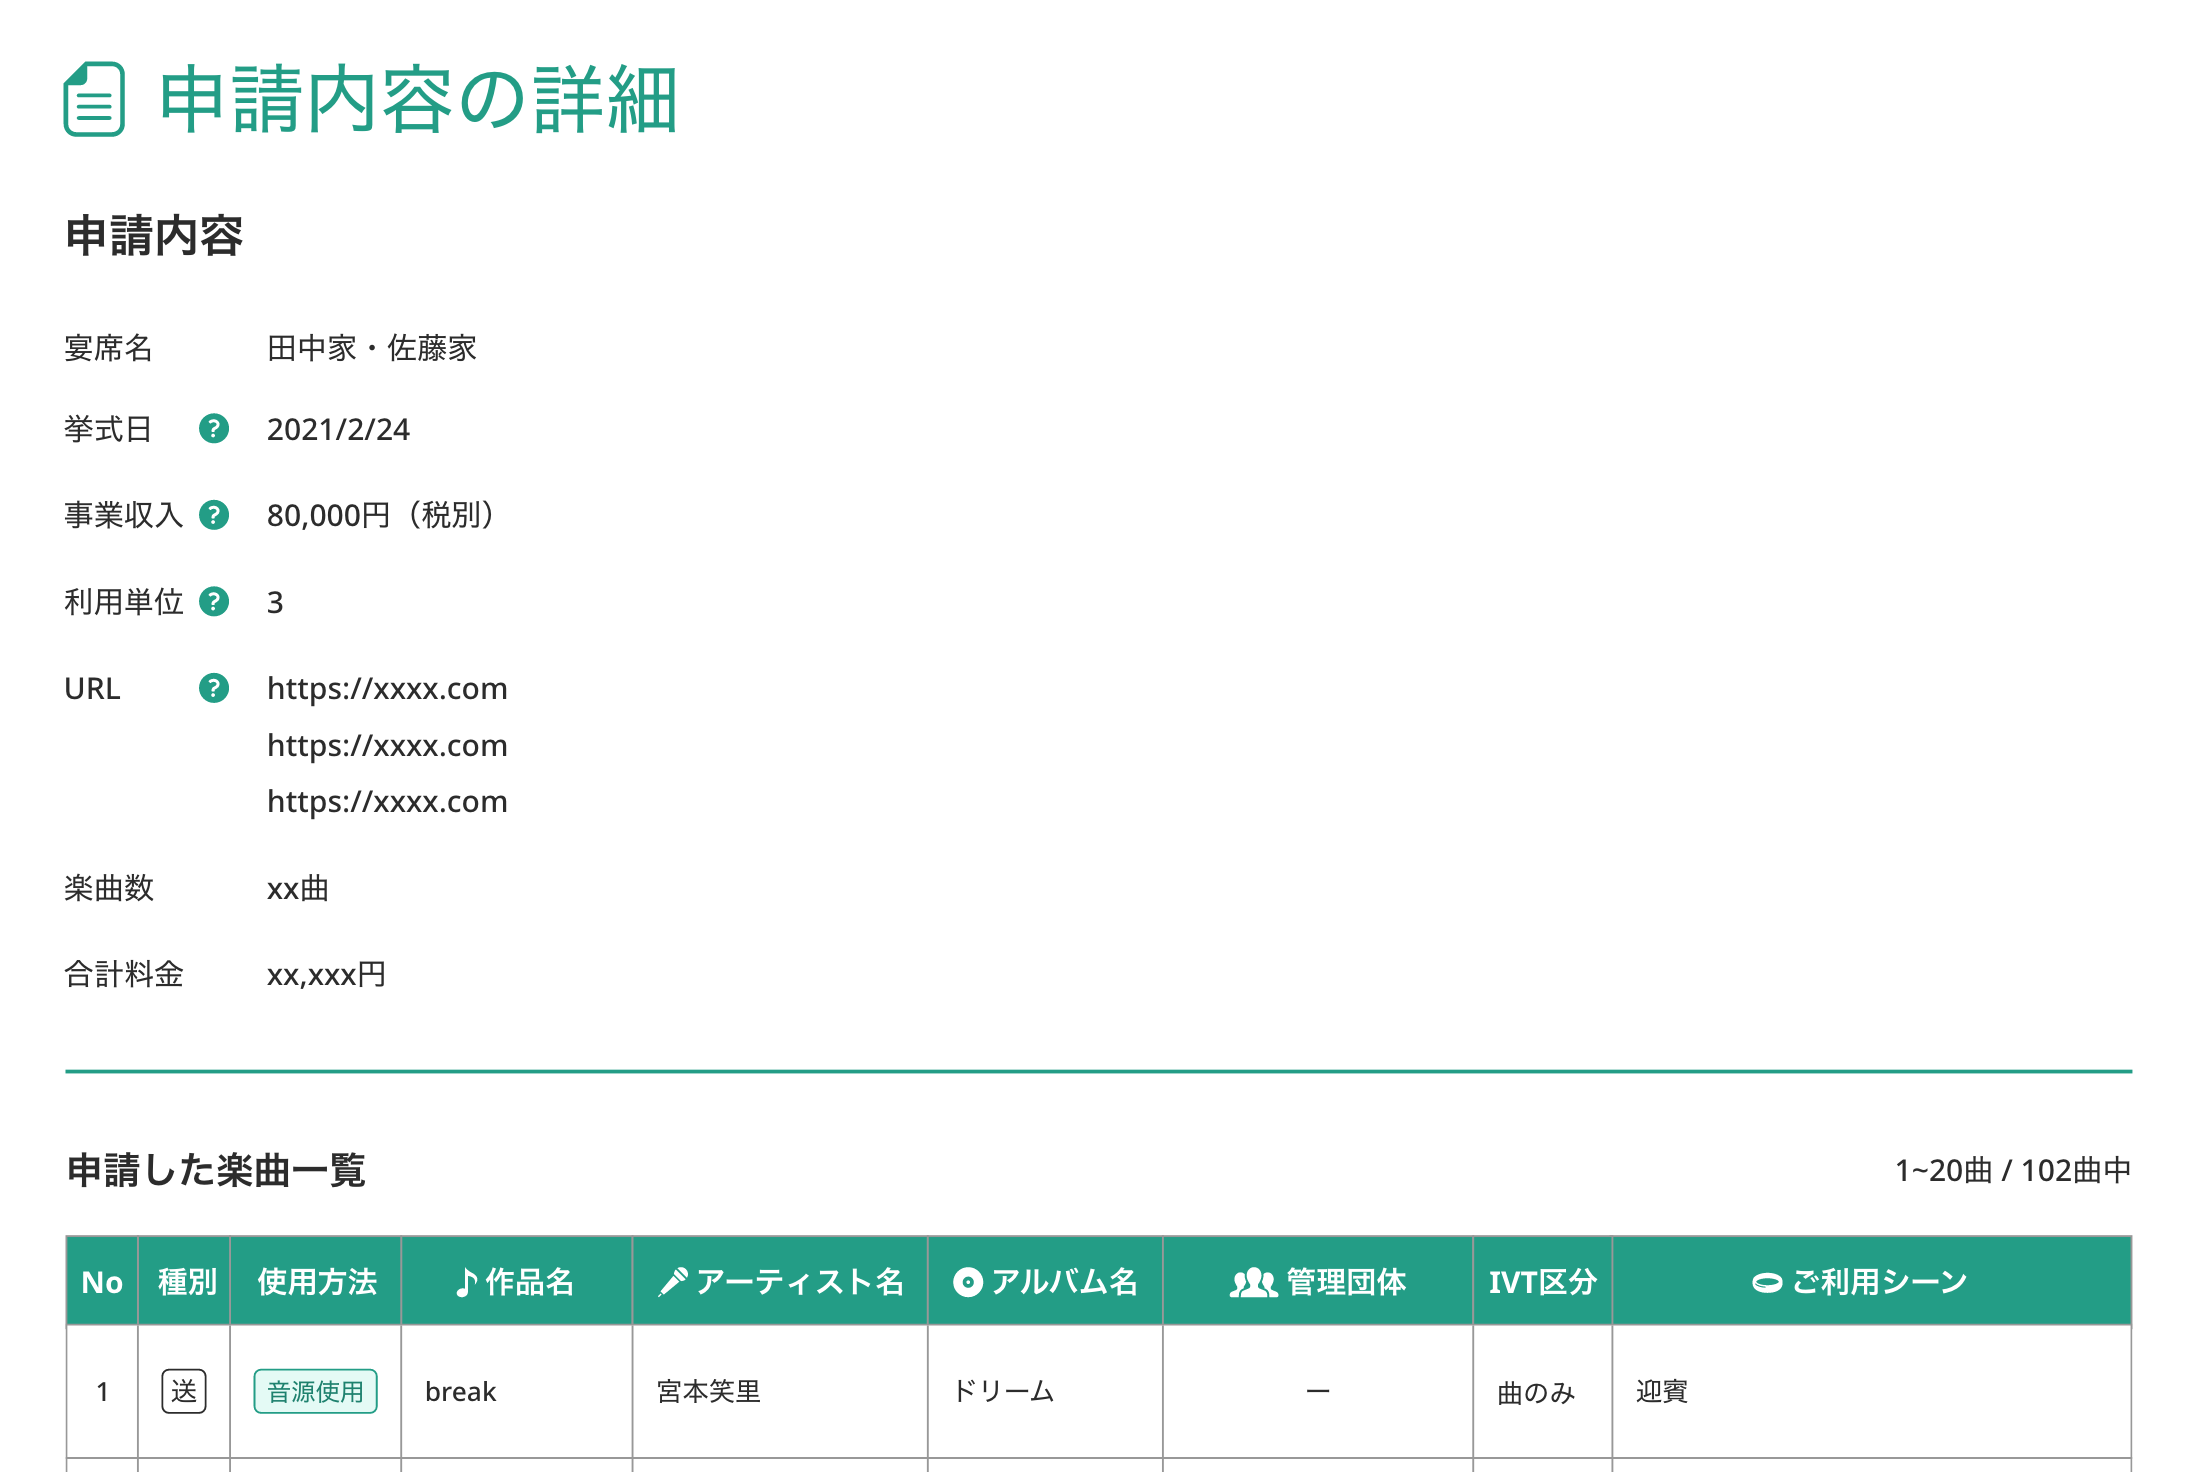Click help icon next to 利用単位

click(214, 602)
